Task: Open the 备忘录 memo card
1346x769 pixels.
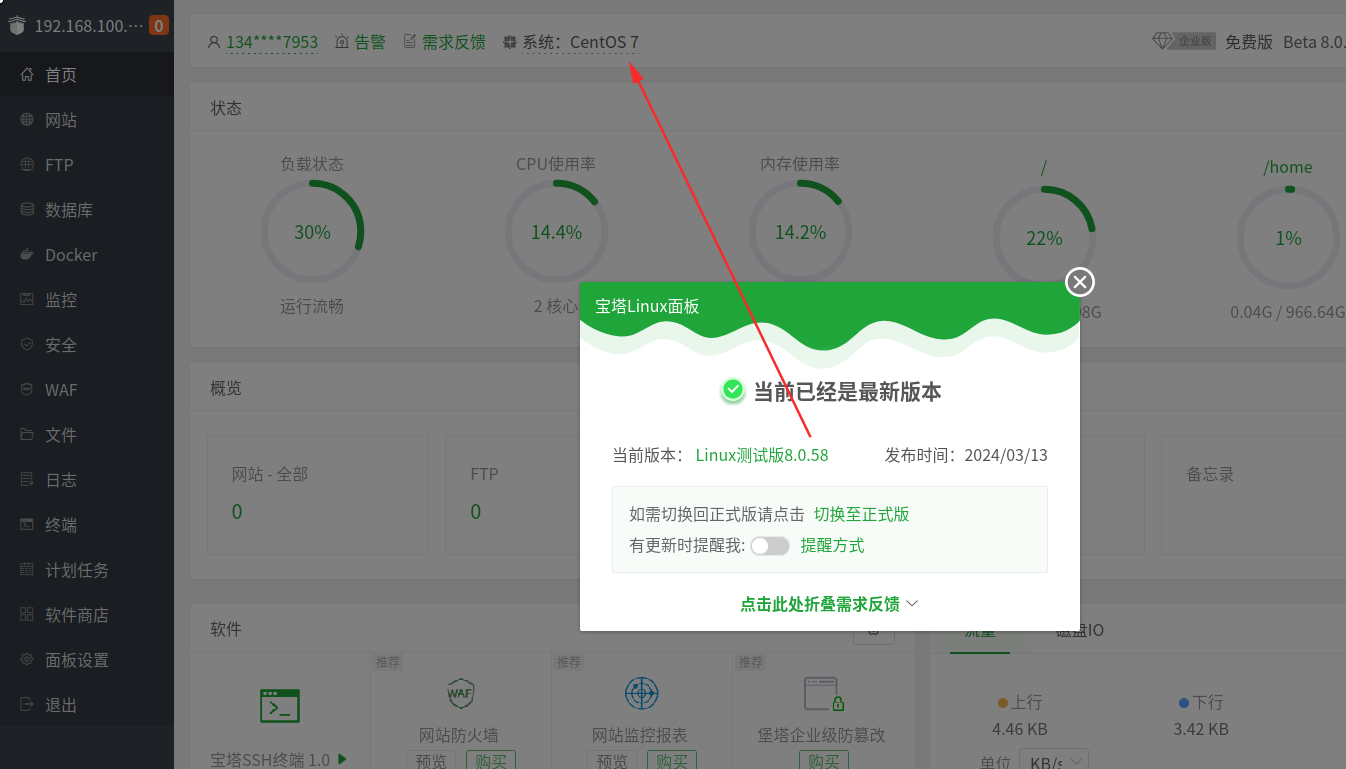Action: tap(1253, 494)
